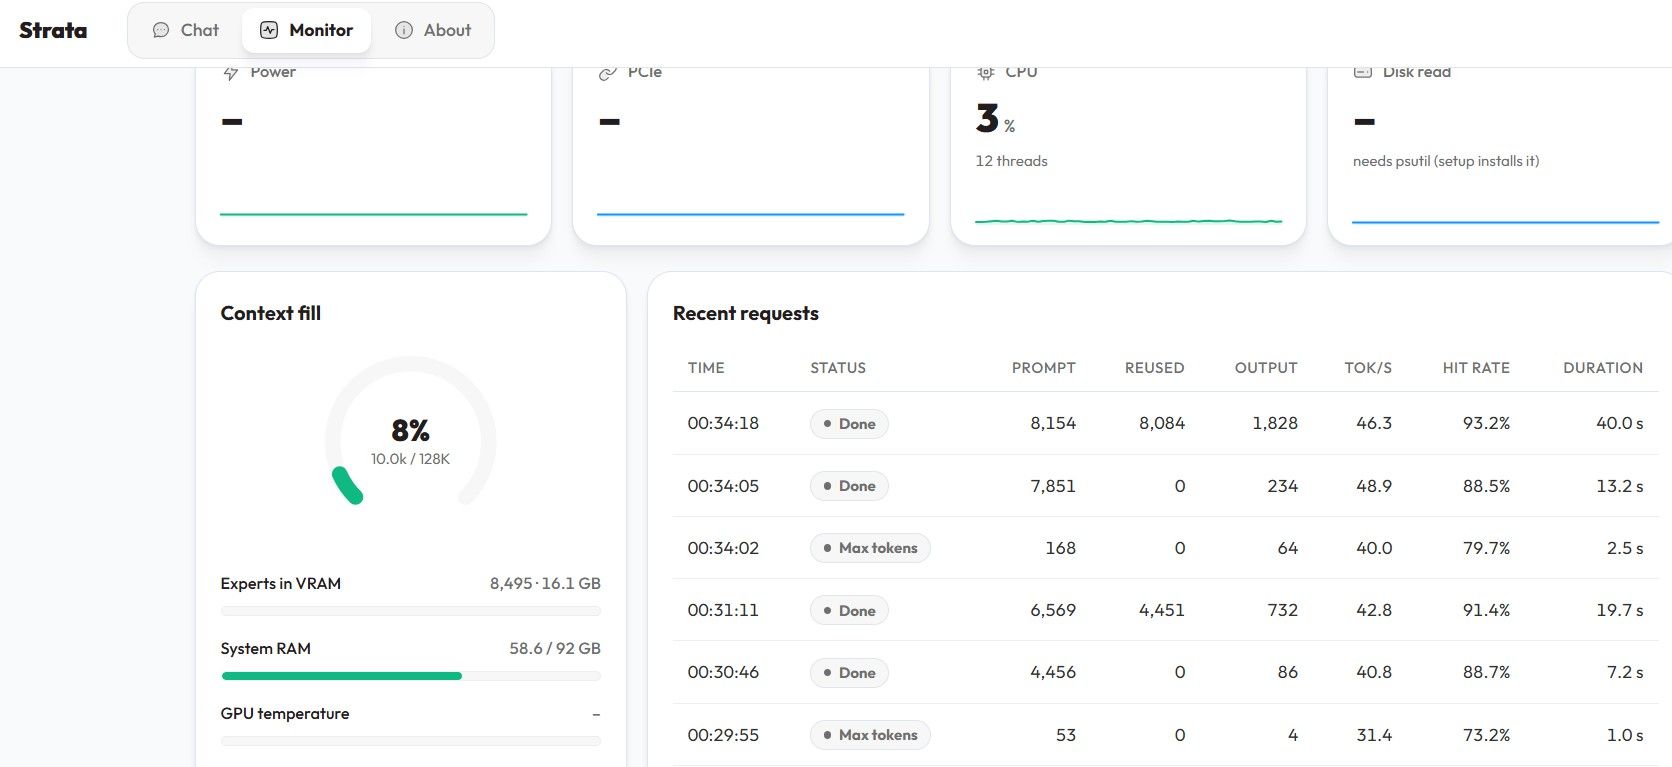Click the CPU usage sparkline graph

pyautogui.click(x=1128, y=220)
